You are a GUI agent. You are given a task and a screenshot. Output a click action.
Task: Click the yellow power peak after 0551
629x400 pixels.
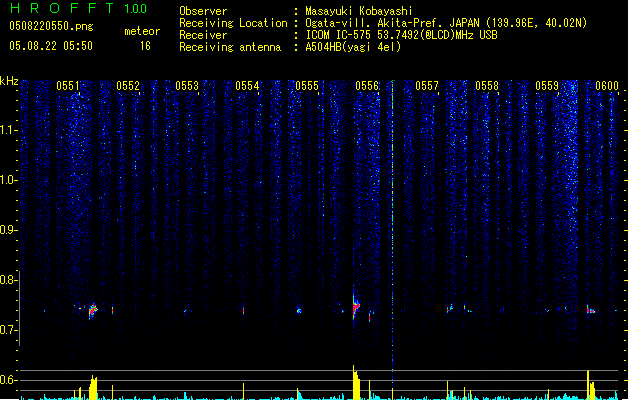coord(93,388)
